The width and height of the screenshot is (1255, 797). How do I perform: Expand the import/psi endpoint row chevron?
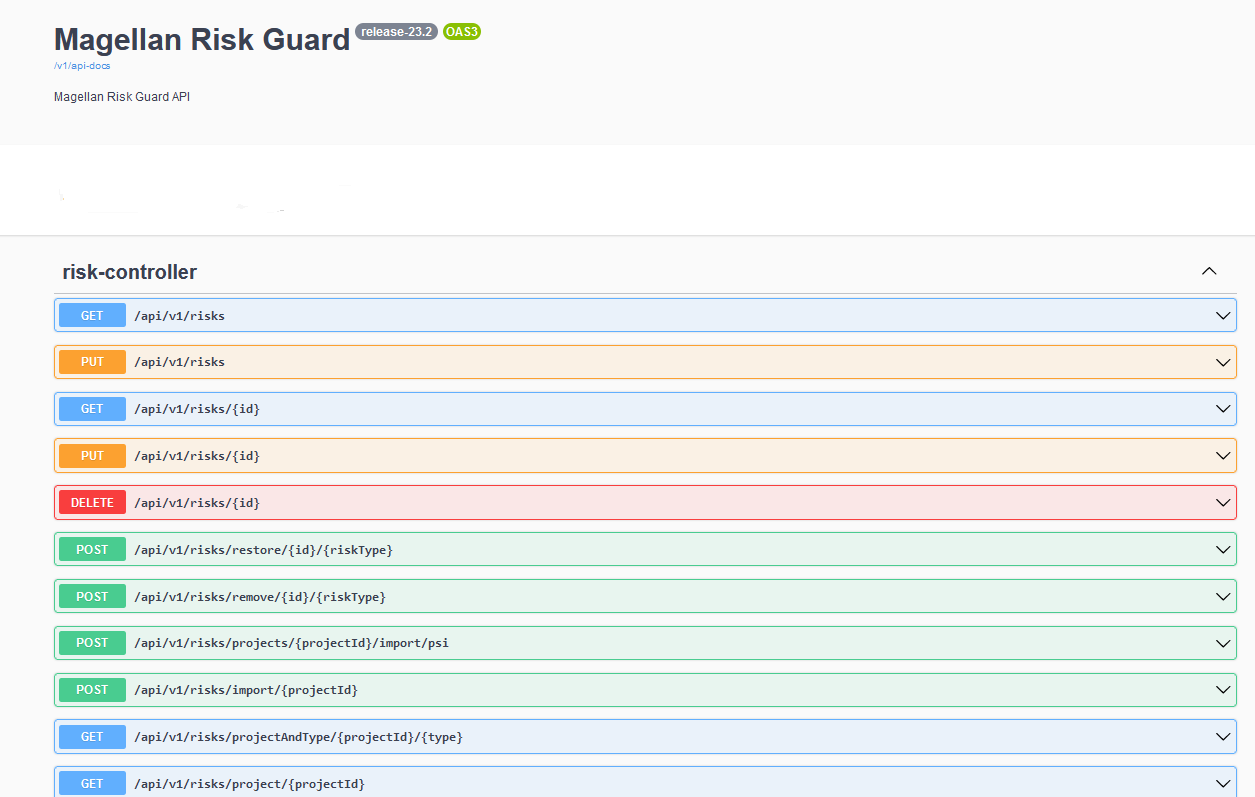point(1222,643)
